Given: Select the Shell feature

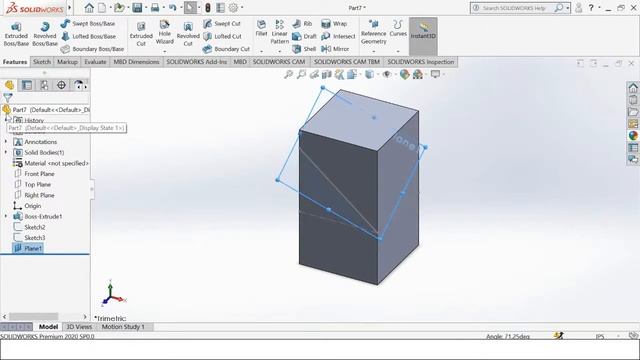Looking at the screenshot, I should (x=304, y=49).
